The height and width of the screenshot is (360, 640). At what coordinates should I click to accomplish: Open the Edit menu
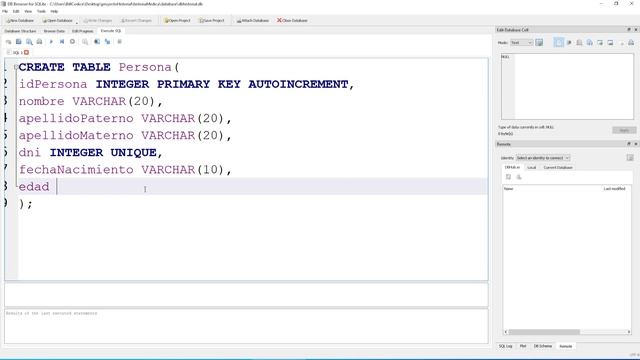click(16, 11)
